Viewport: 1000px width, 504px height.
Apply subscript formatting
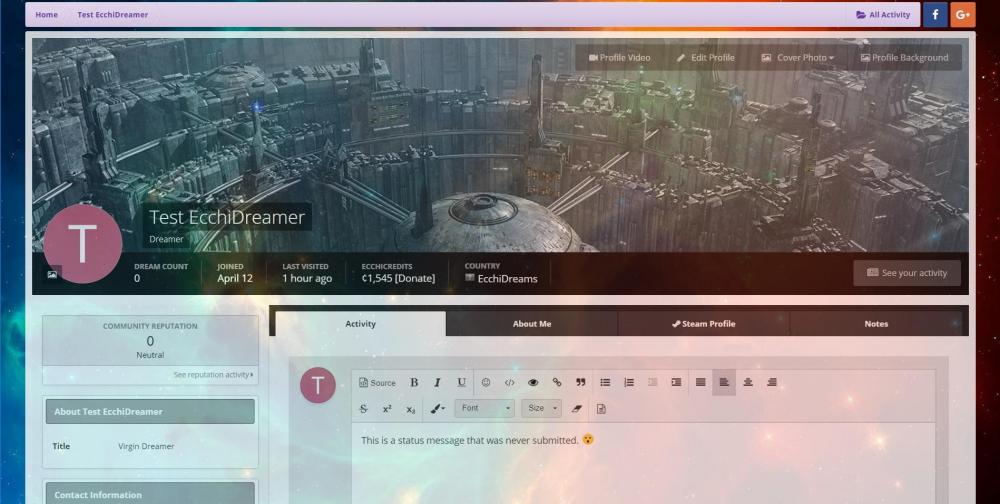point(411,409)
